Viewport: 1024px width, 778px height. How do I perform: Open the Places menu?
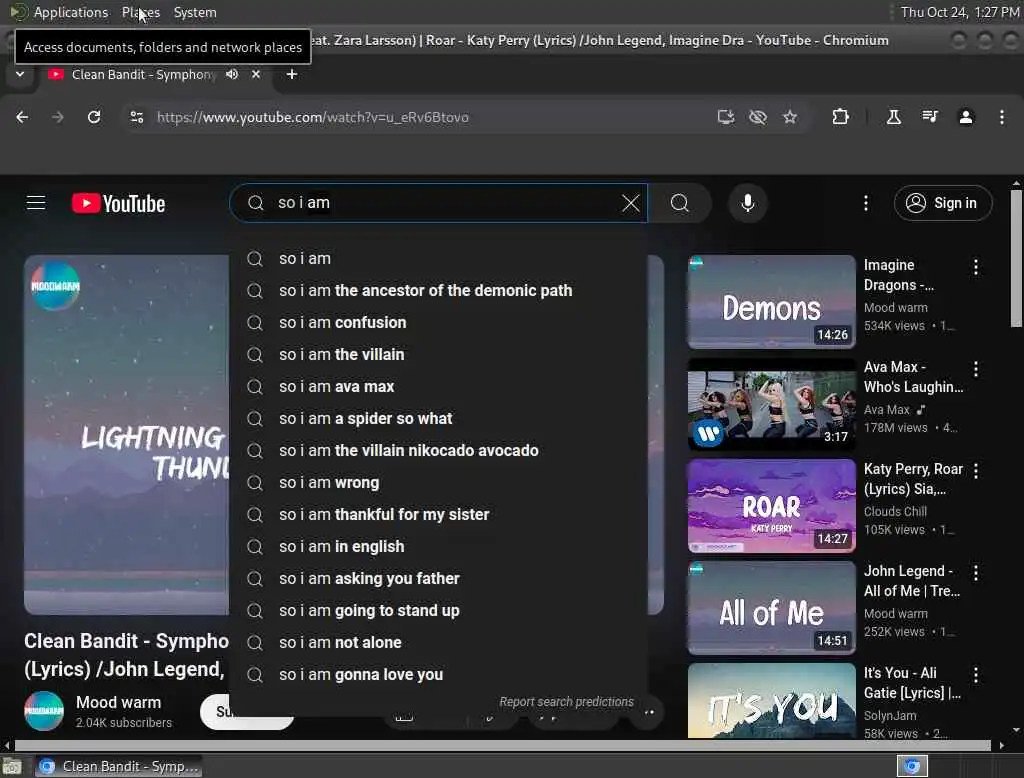140,12
